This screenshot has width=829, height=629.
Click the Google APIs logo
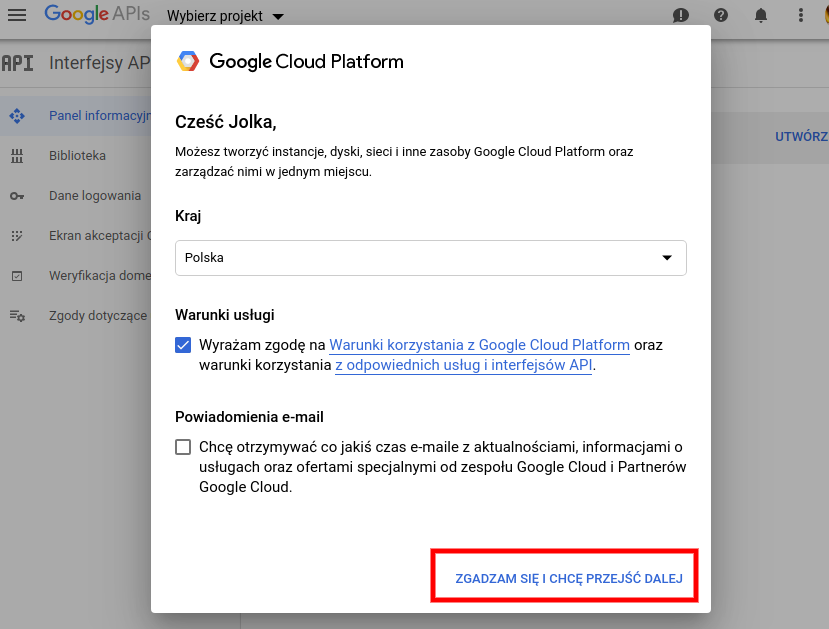(97, 14)
